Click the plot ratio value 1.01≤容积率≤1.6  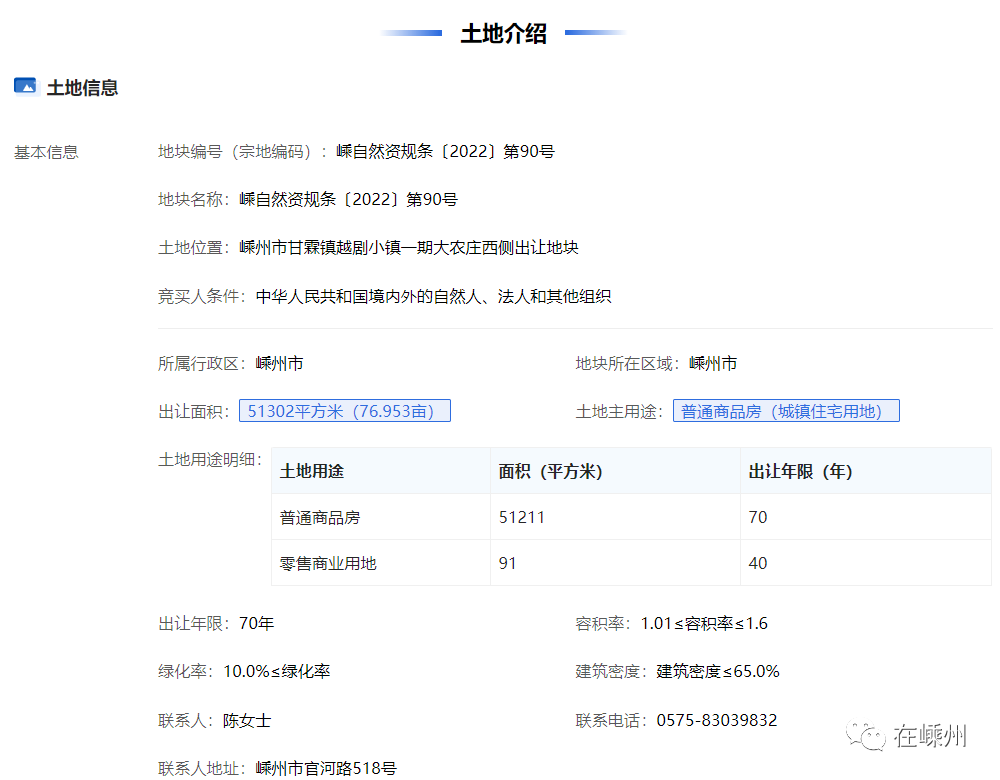pos(704,623)
